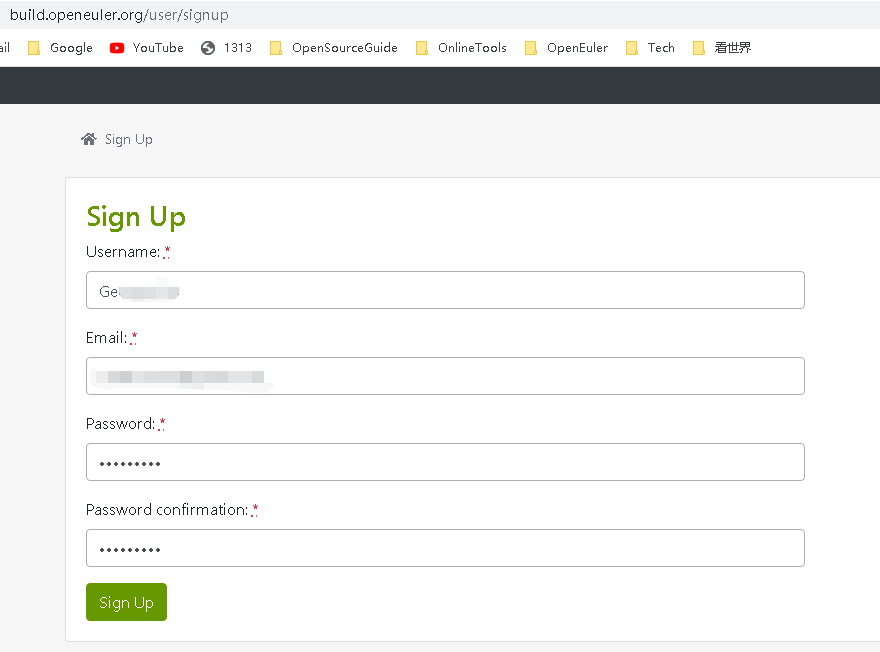The height and width of the screenshot is (652, 880).
Task: Focus the Email input field
Action: click(x=445, y=376)
